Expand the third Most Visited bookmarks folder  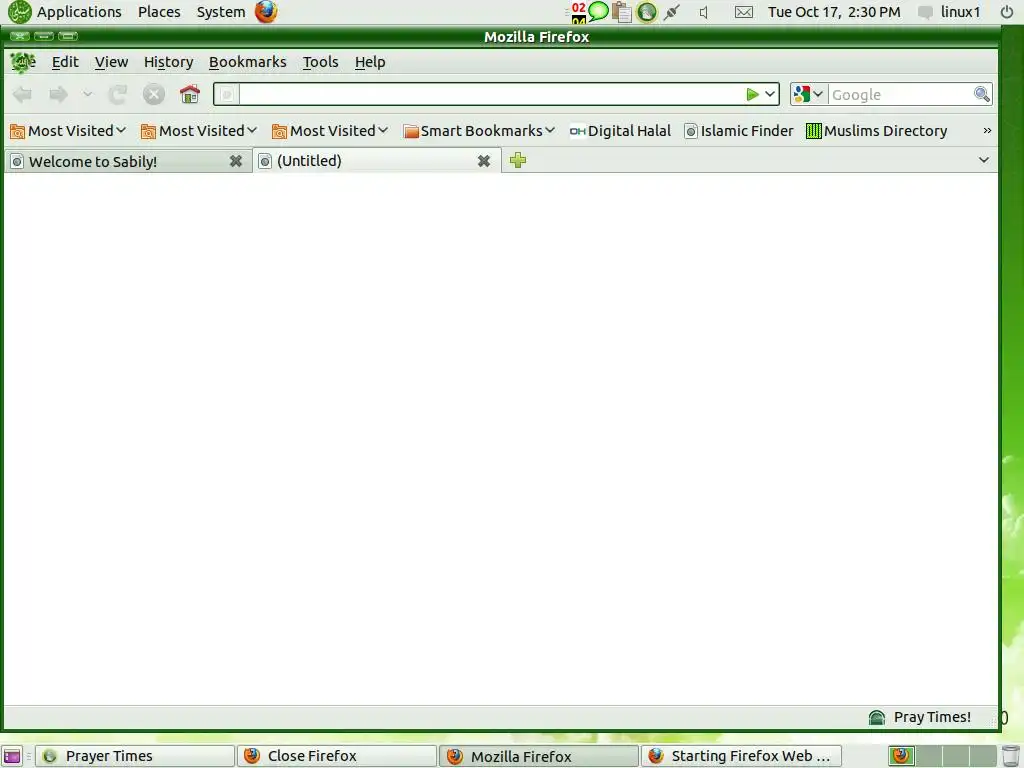tap(330, 131)
